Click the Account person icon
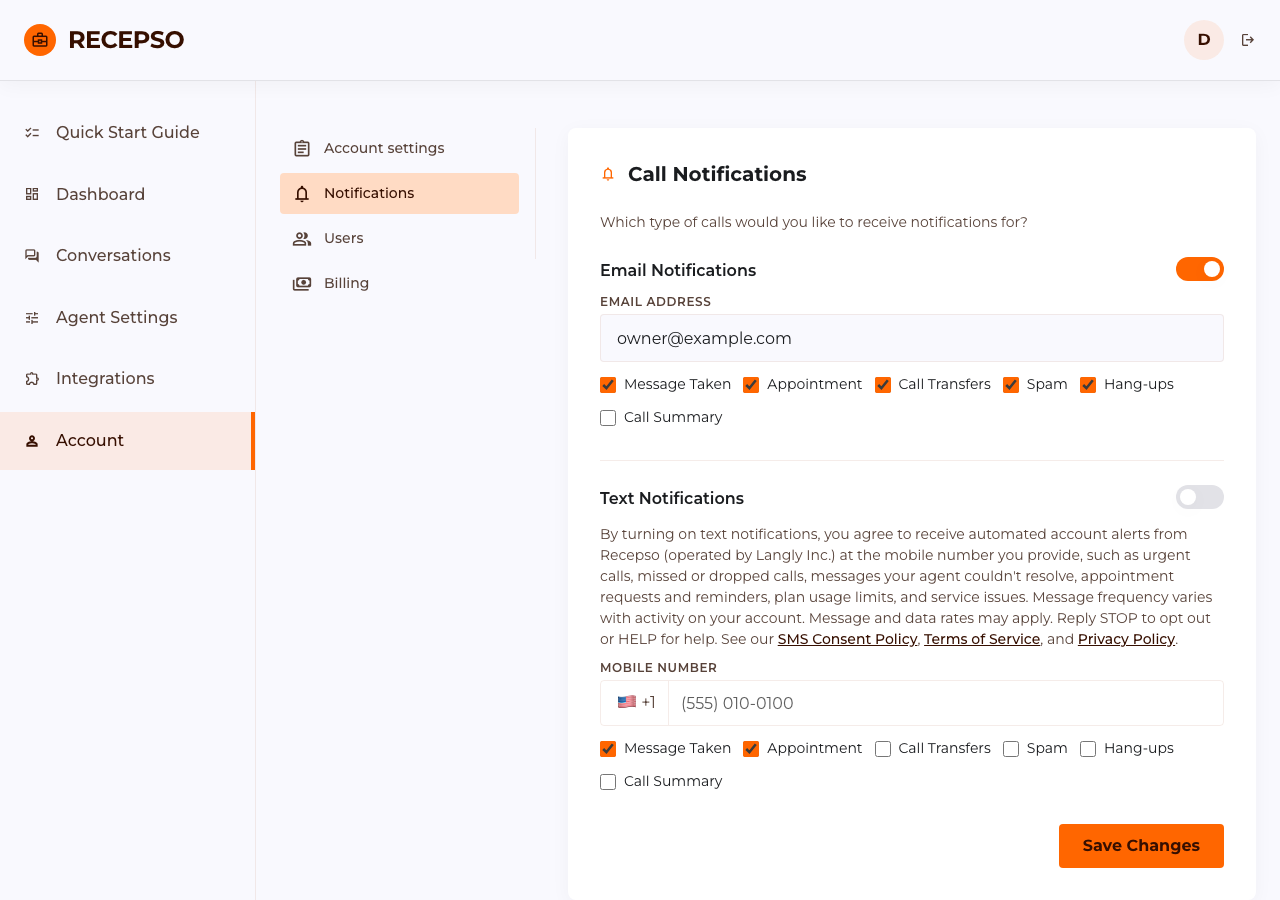 [32, 440]
